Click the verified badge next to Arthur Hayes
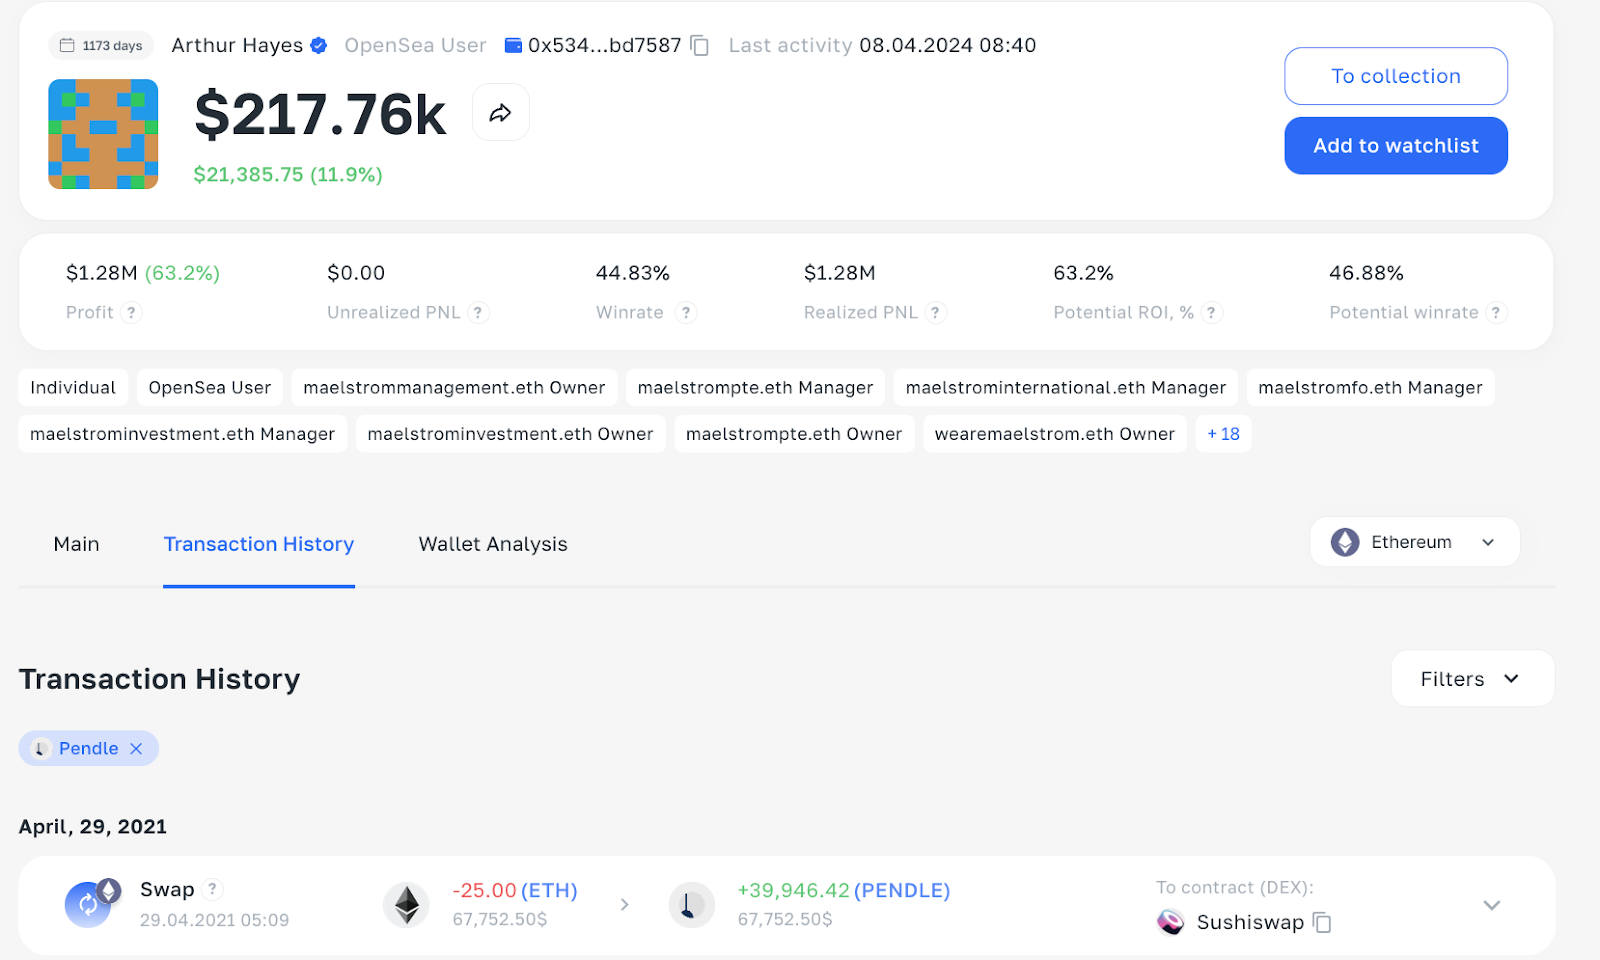1600x960 pixels. pyautogui.click(x=319, y=45)
